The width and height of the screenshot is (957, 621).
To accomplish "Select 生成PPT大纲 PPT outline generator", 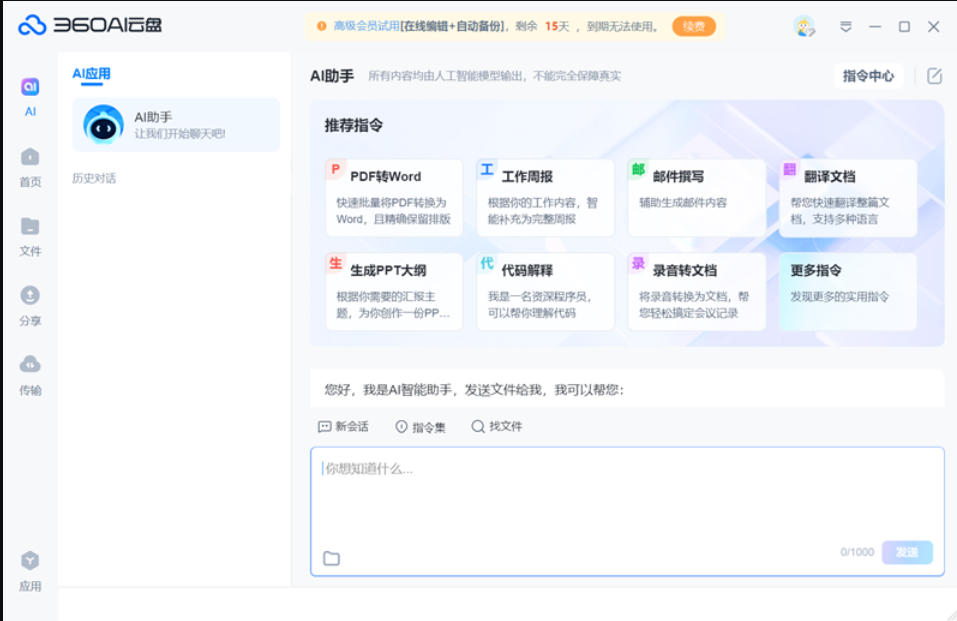I will pos(393,291).
